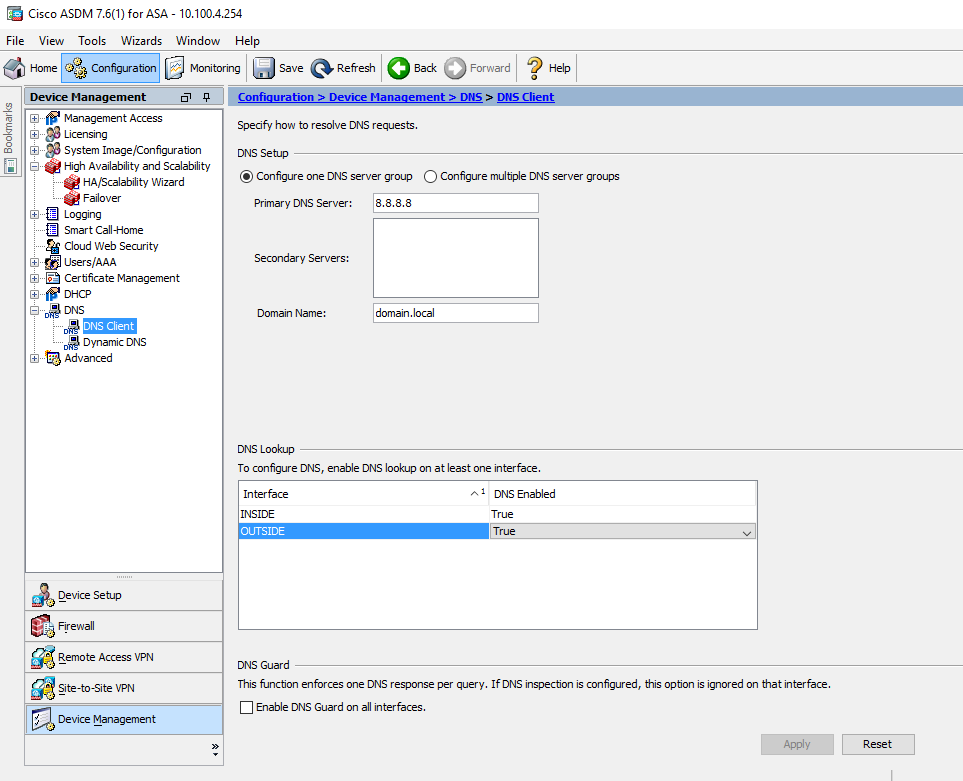This screenshot has width=963, height=781.
Task: Expand the Certificate Management tree node
Action: click(35, 278)
